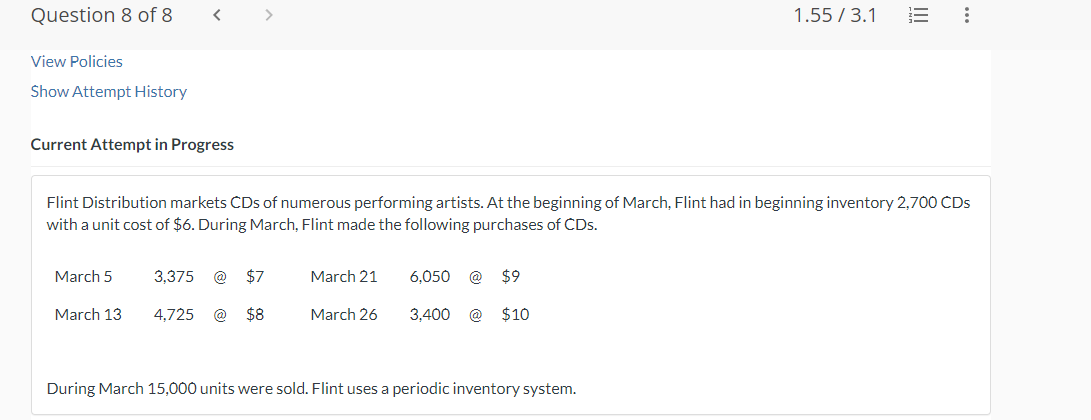Select the March 13 purchase date
The image size is (1091, 420).
coord(88,314)
